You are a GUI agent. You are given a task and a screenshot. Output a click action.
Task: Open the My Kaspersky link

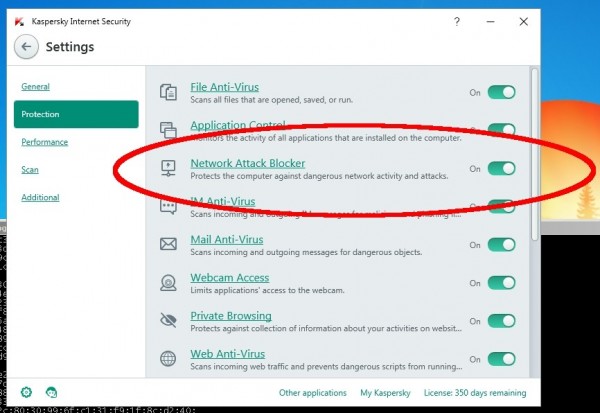382,393
